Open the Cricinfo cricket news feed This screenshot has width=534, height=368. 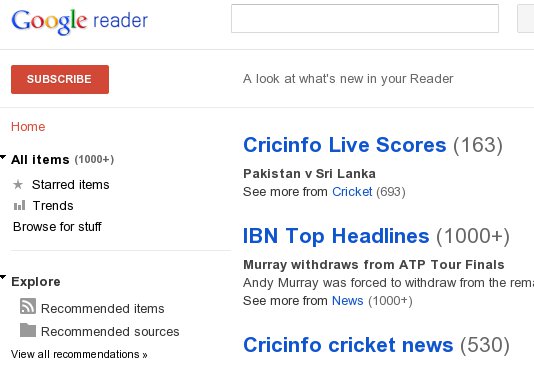[x=348, y=345]
